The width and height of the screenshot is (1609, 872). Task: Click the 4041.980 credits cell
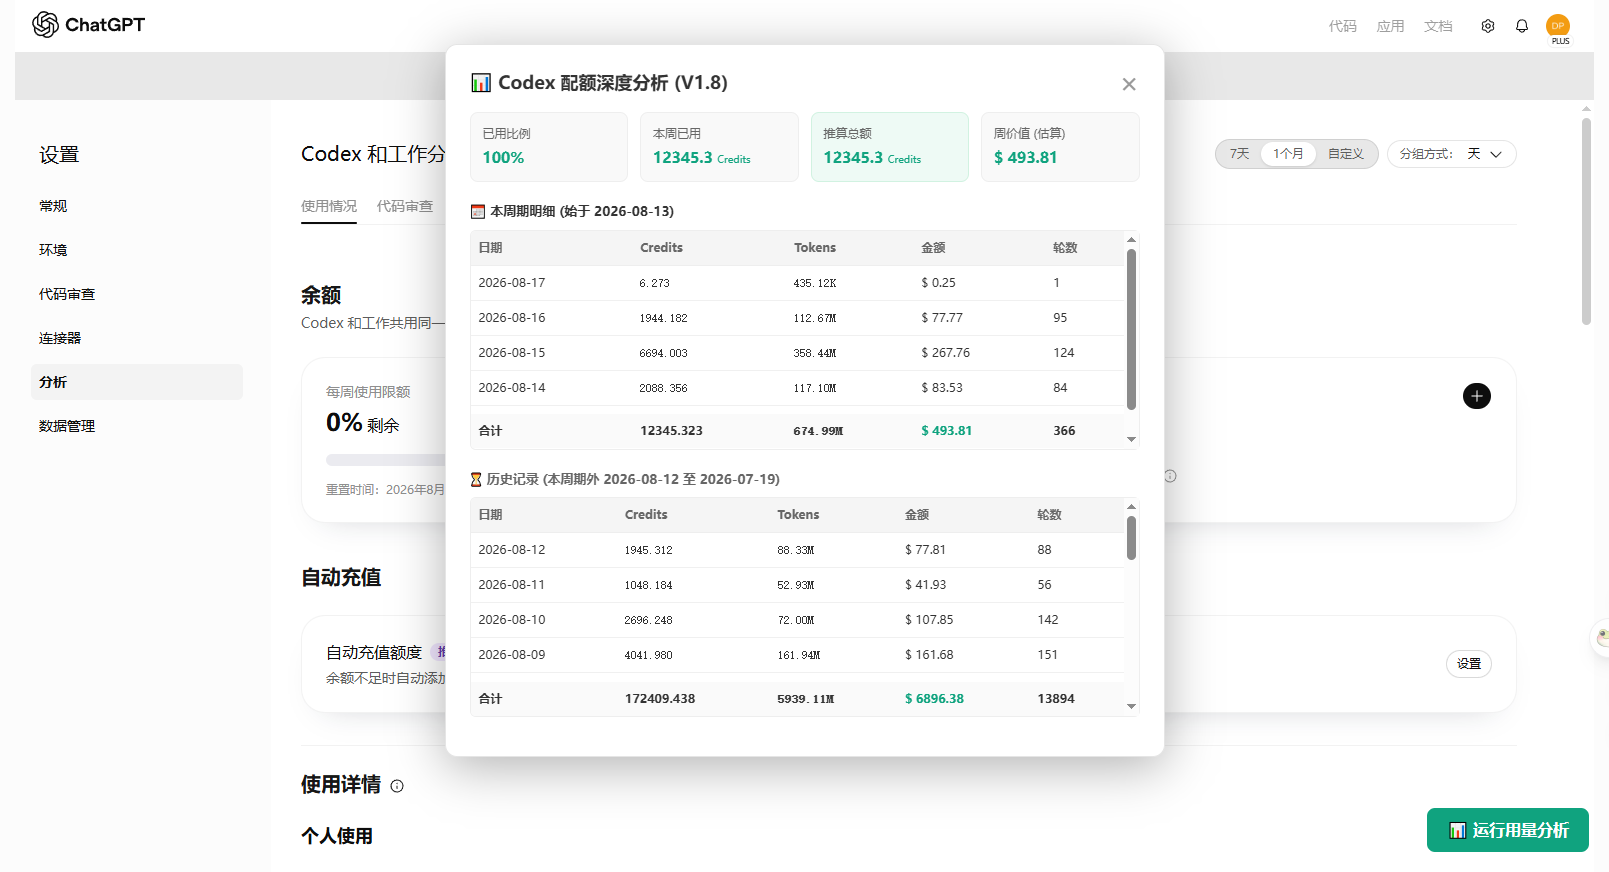[x=648, y=656]
